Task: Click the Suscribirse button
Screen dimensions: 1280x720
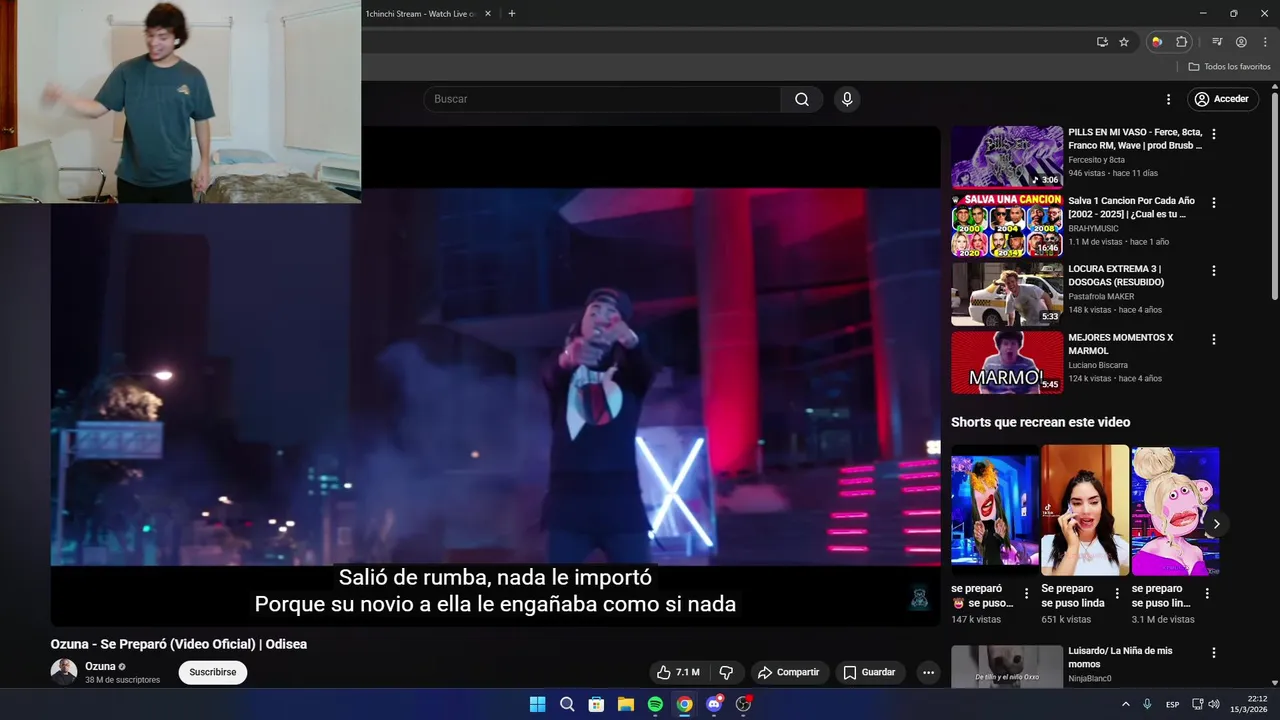Action: click(213, 672)
